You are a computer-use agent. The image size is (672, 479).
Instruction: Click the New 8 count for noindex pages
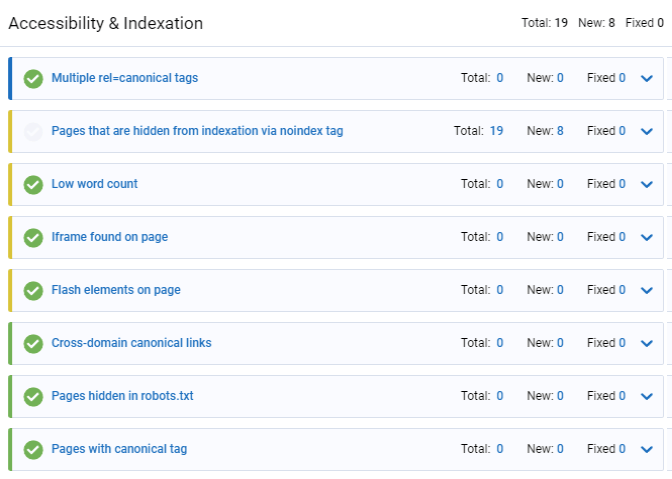(560, 131)
